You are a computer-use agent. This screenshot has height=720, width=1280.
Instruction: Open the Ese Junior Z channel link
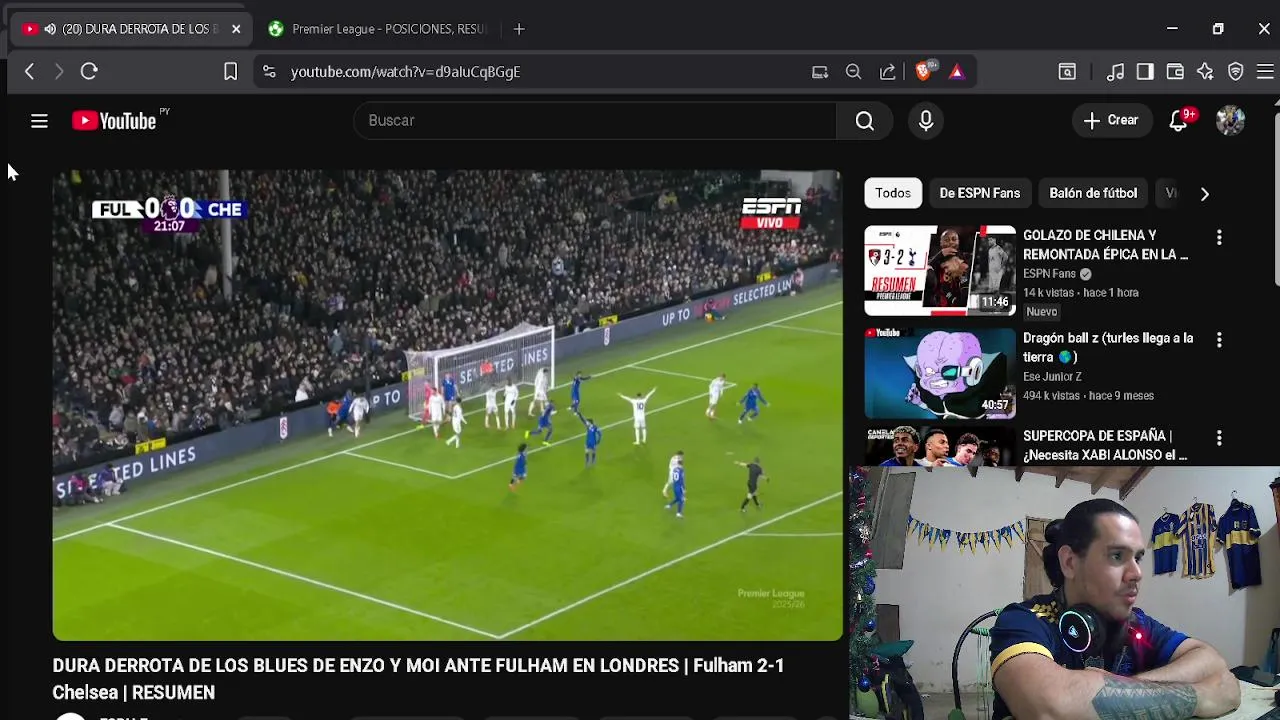tap(1052, 377)
